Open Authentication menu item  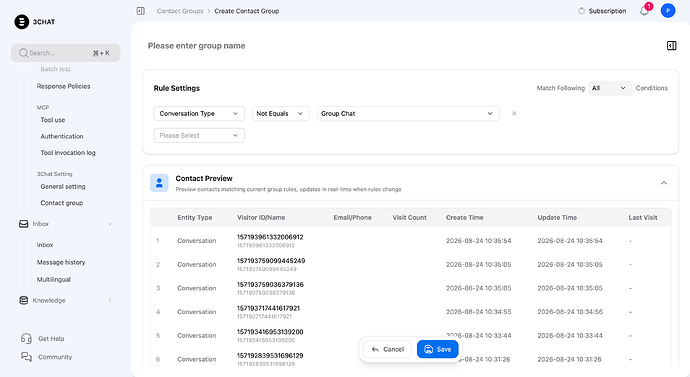tap(62, 136)
